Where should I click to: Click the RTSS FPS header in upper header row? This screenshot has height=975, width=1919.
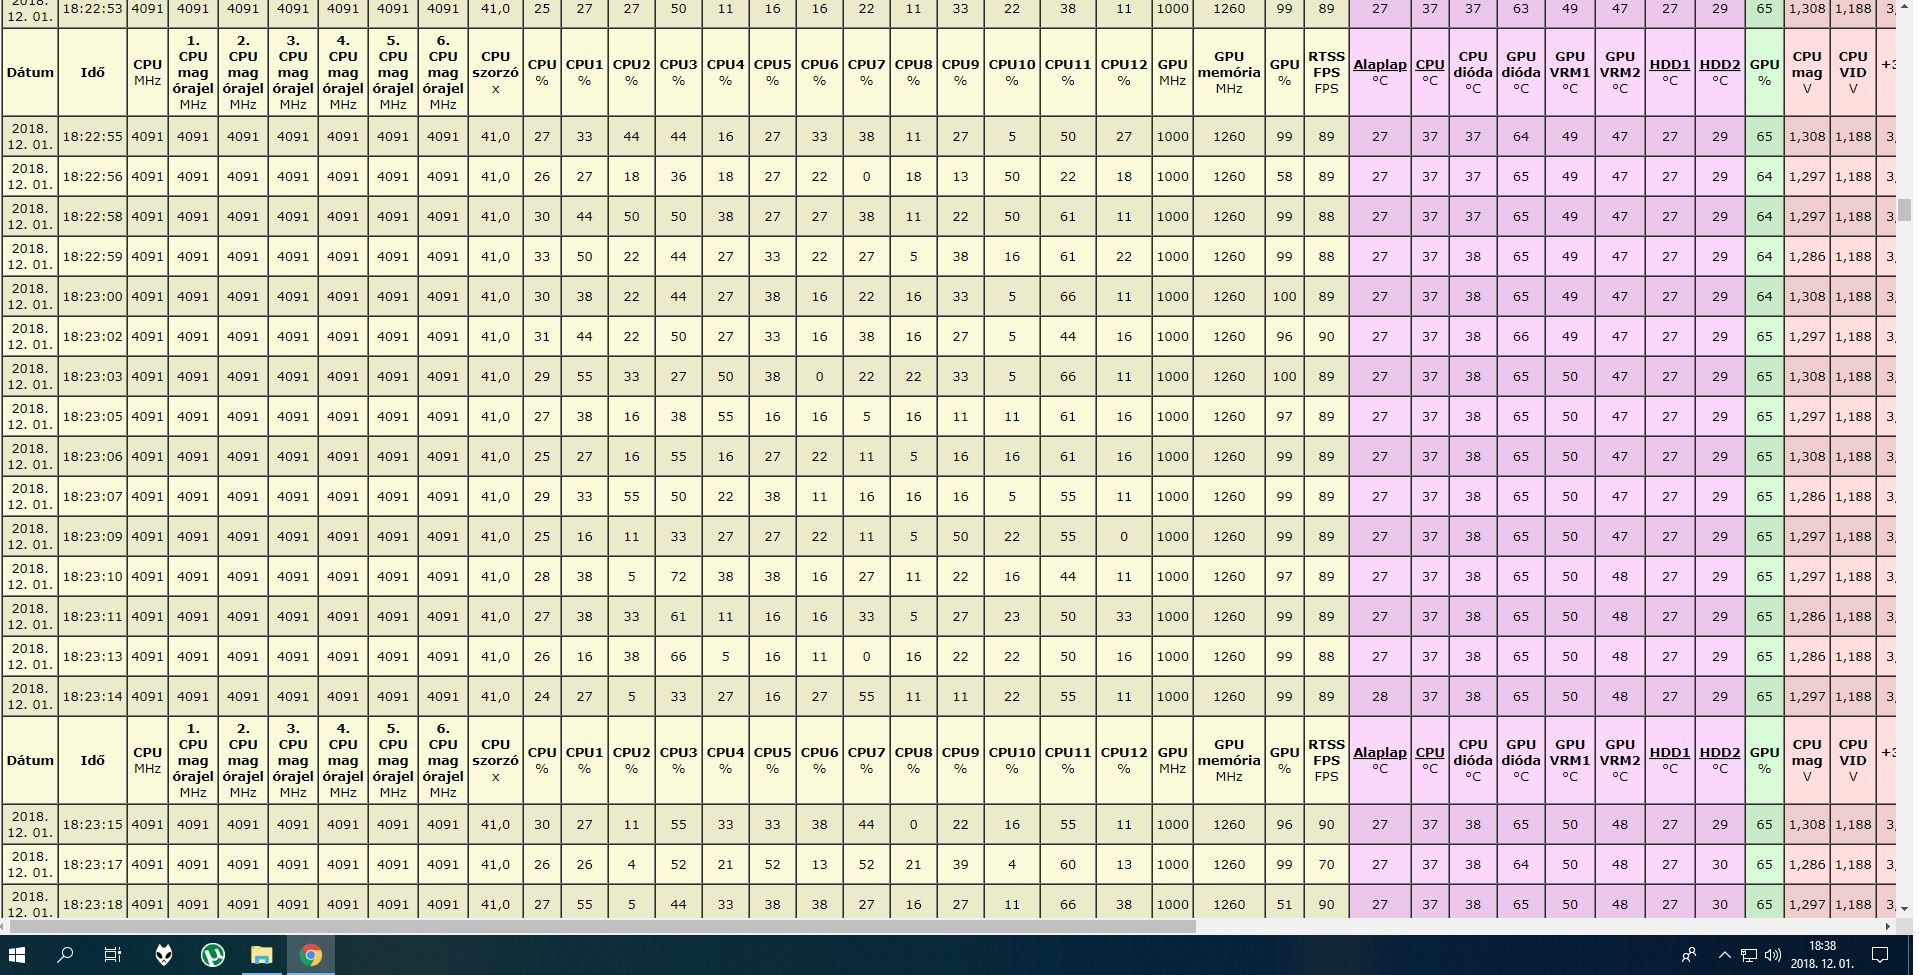point(1326,72)
